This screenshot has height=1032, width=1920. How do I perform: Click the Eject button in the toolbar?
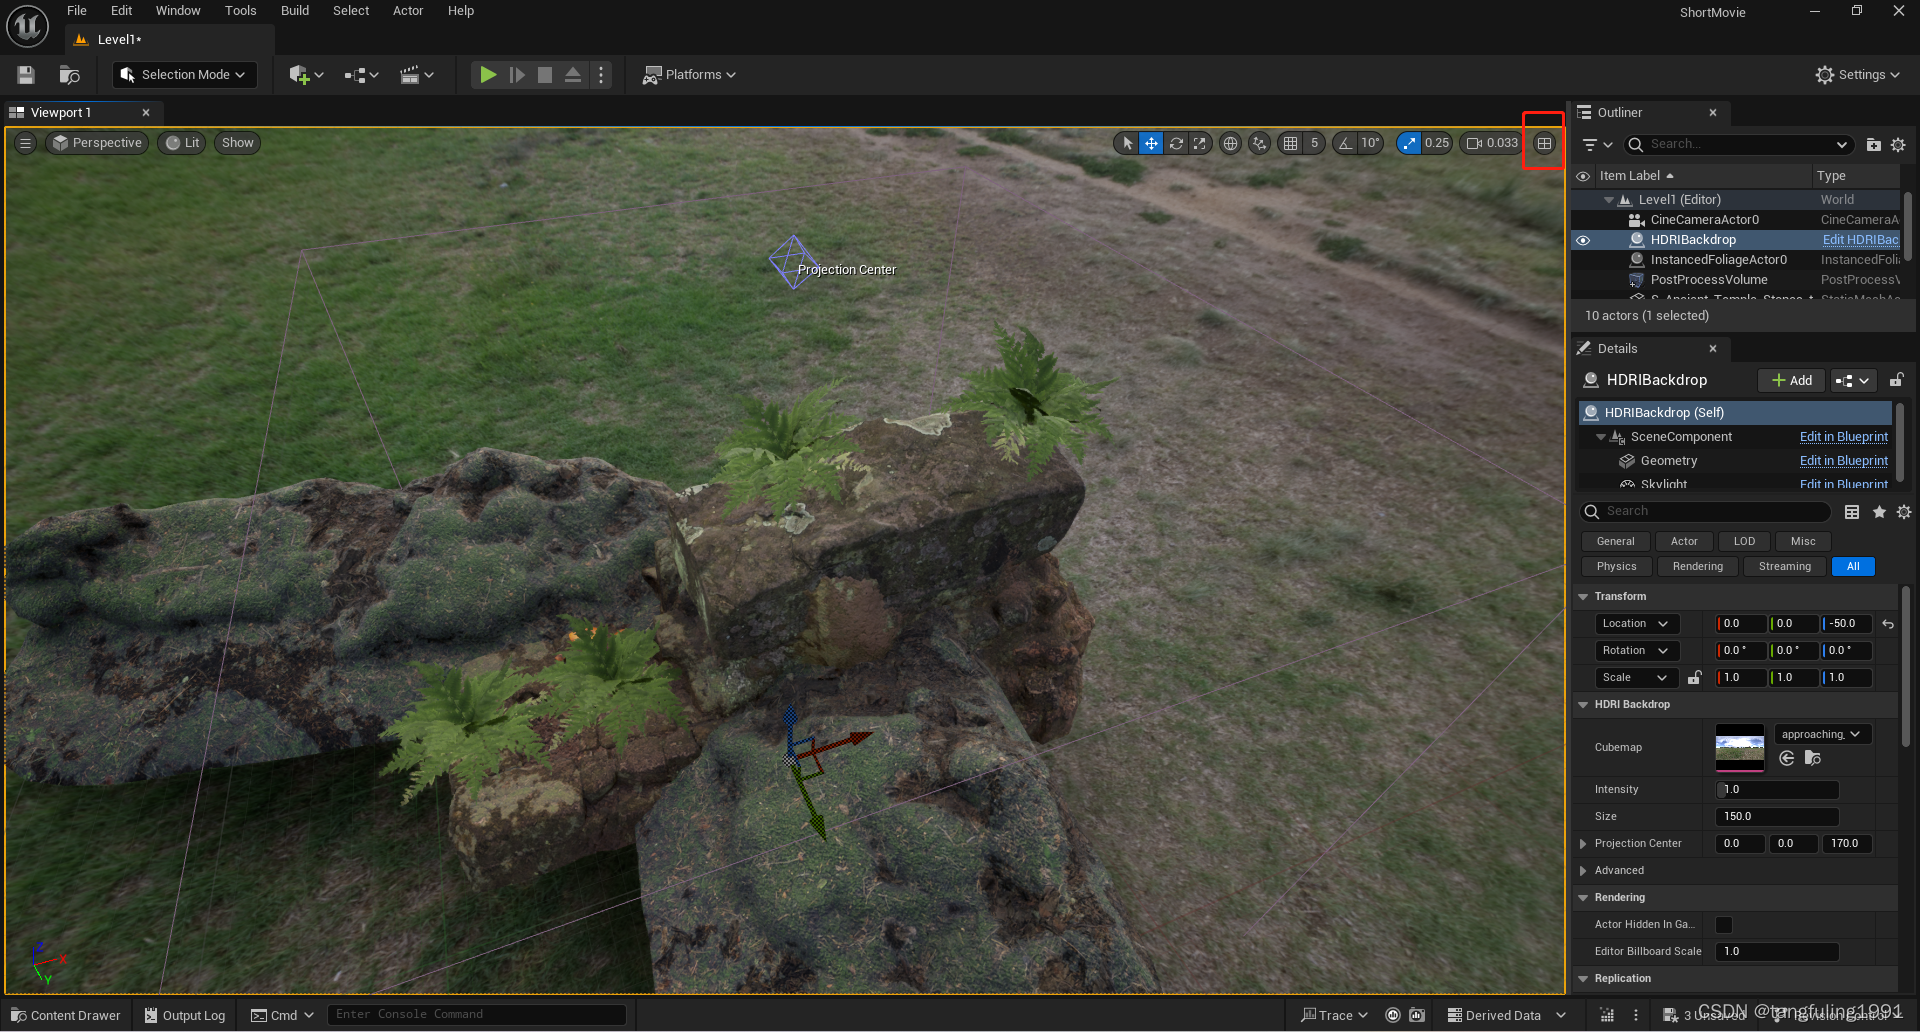(573, 75)
